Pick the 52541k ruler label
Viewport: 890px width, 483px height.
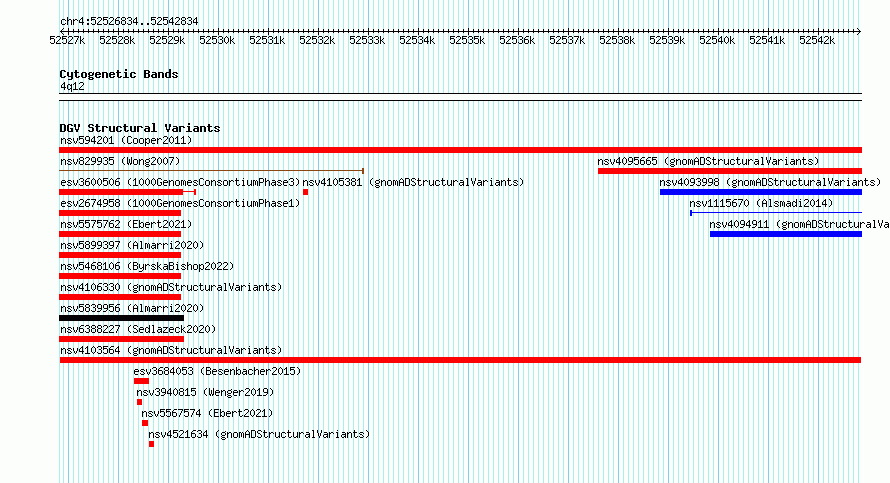[767, 40]
